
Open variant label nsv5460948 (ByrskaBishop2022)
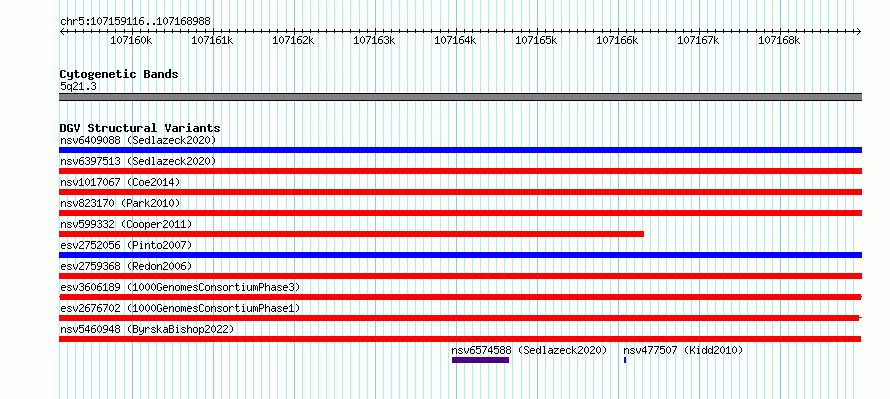point(147,329)
